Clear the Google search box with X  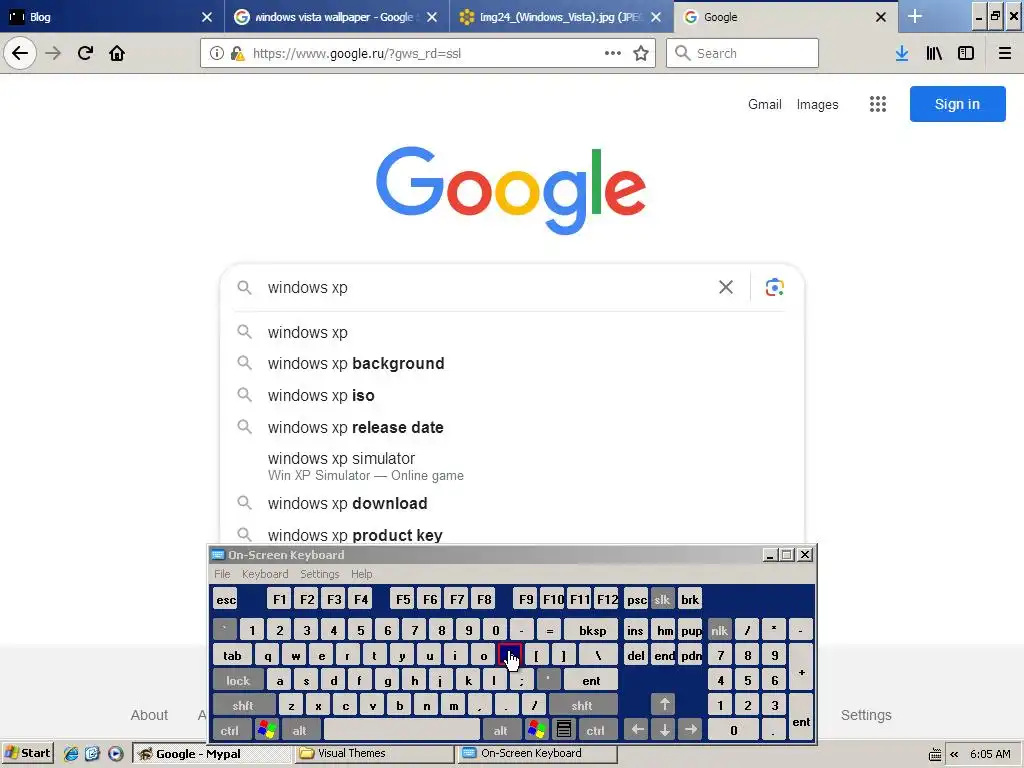(x=726, y=287)
